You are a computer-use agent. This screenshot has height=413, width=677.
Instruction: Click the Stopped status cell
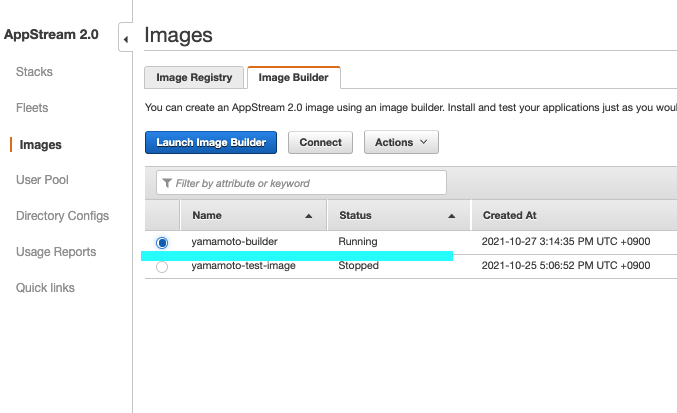pos(358,265)
